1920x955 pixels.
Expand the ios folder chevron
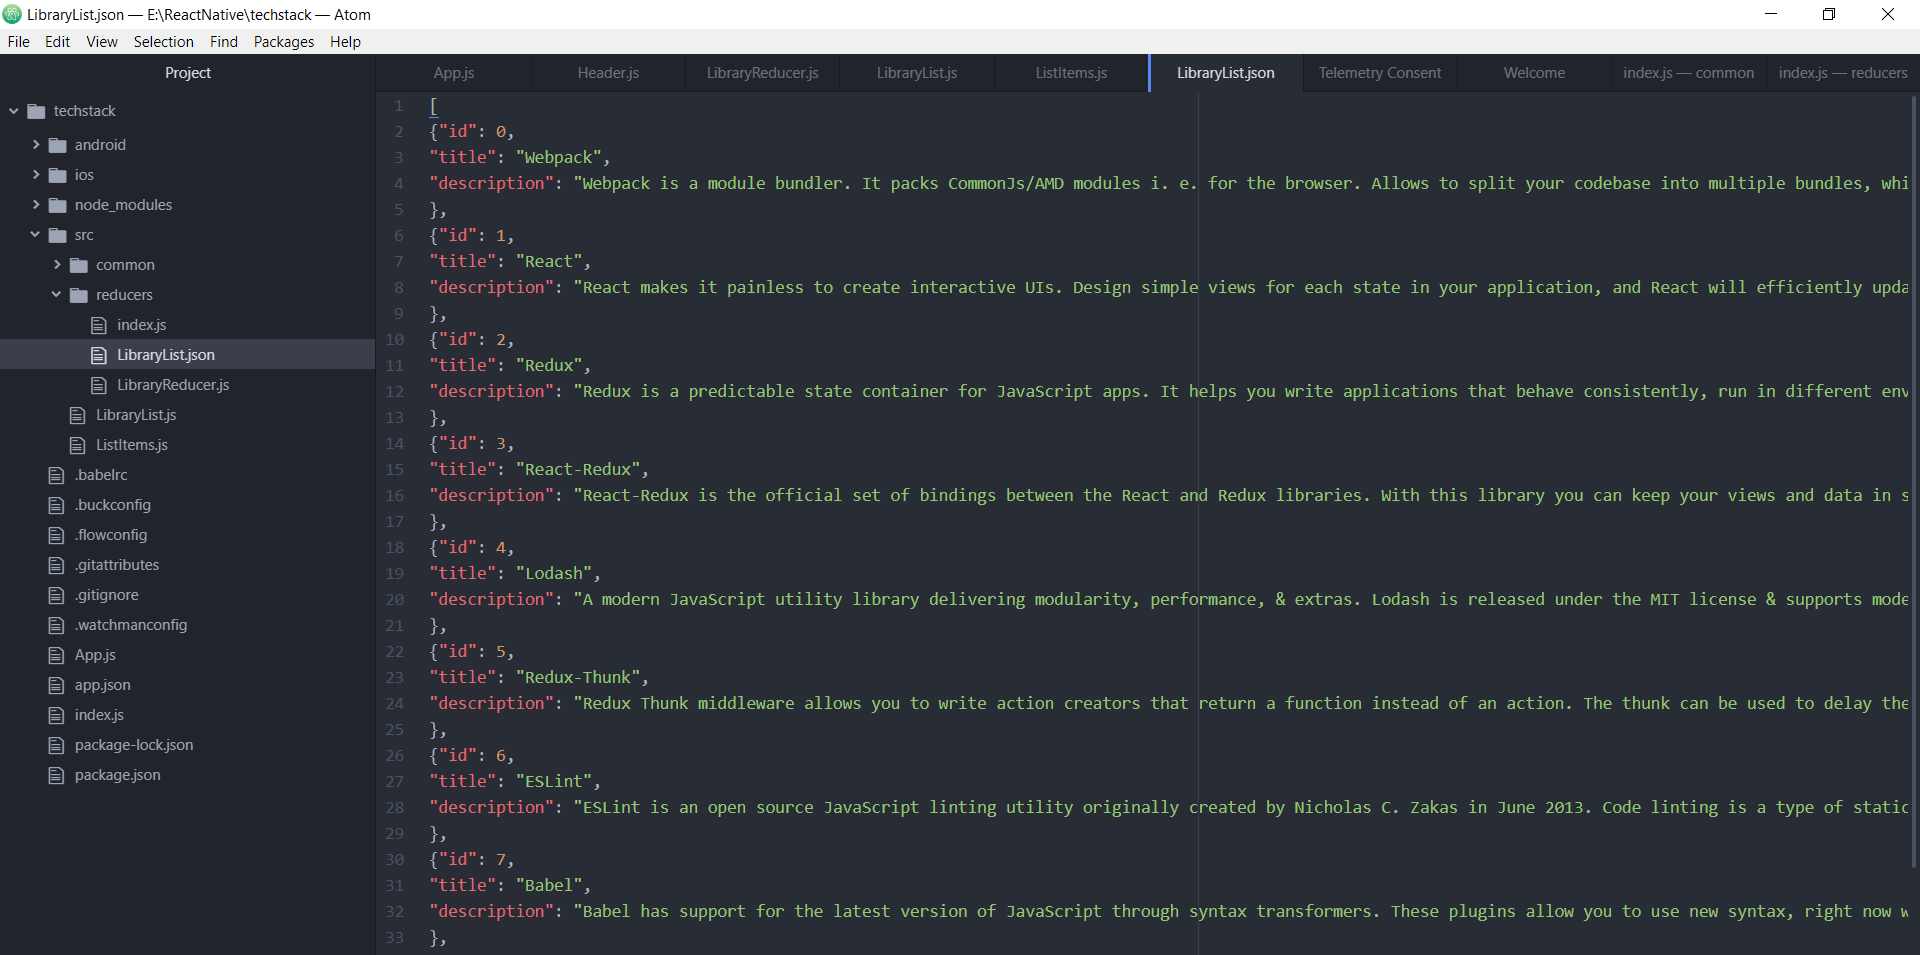point(36,175)
